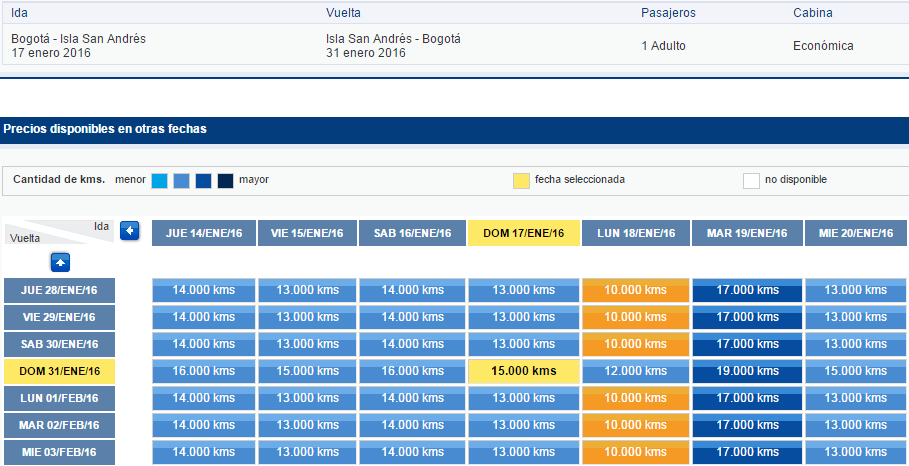Click the darkest navy legend swatch
Viewport: 909px width, 466px height.
tap(226, 181)
